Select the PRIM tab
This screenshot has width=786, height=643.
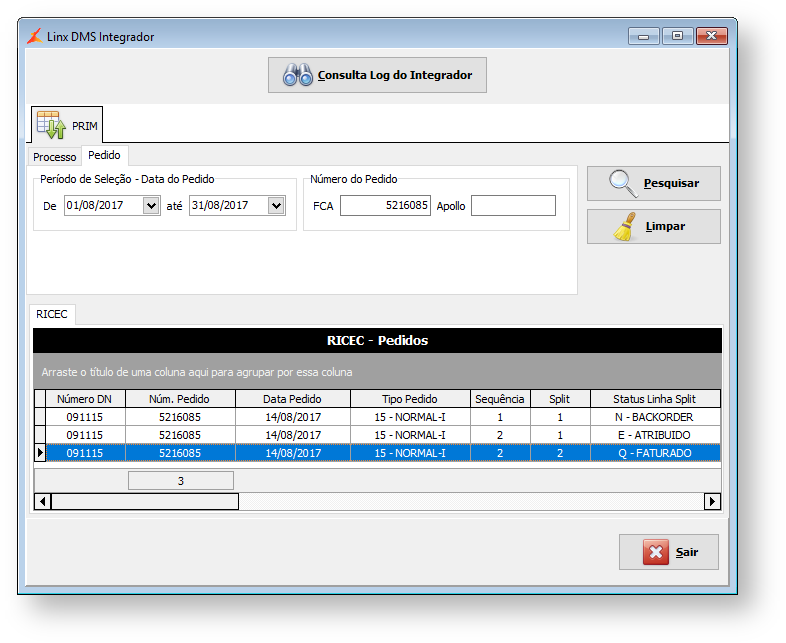[67, 125]
